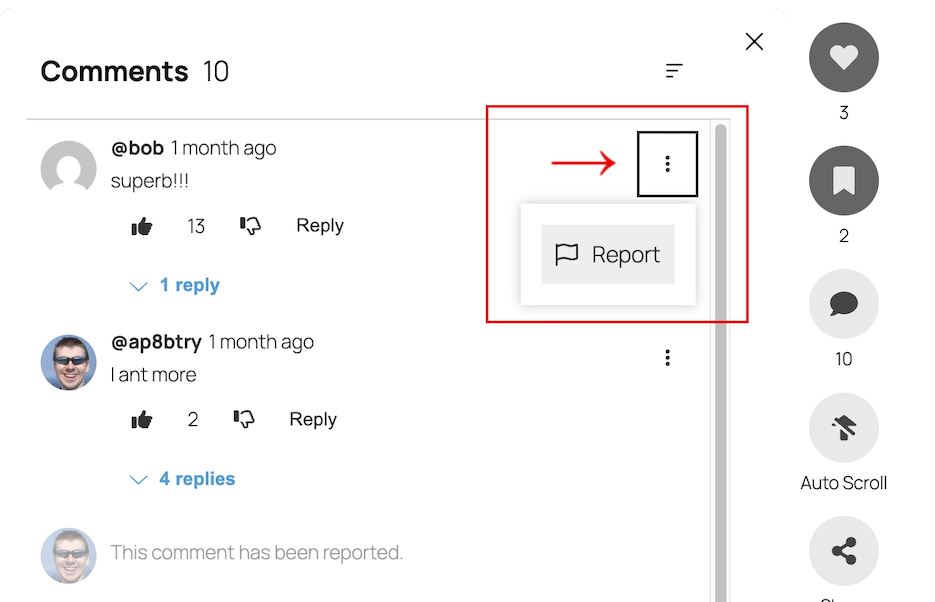Expand "1 reply" under @bob's comment
This screenshot has width=935, height=602.
pos(176,286)
